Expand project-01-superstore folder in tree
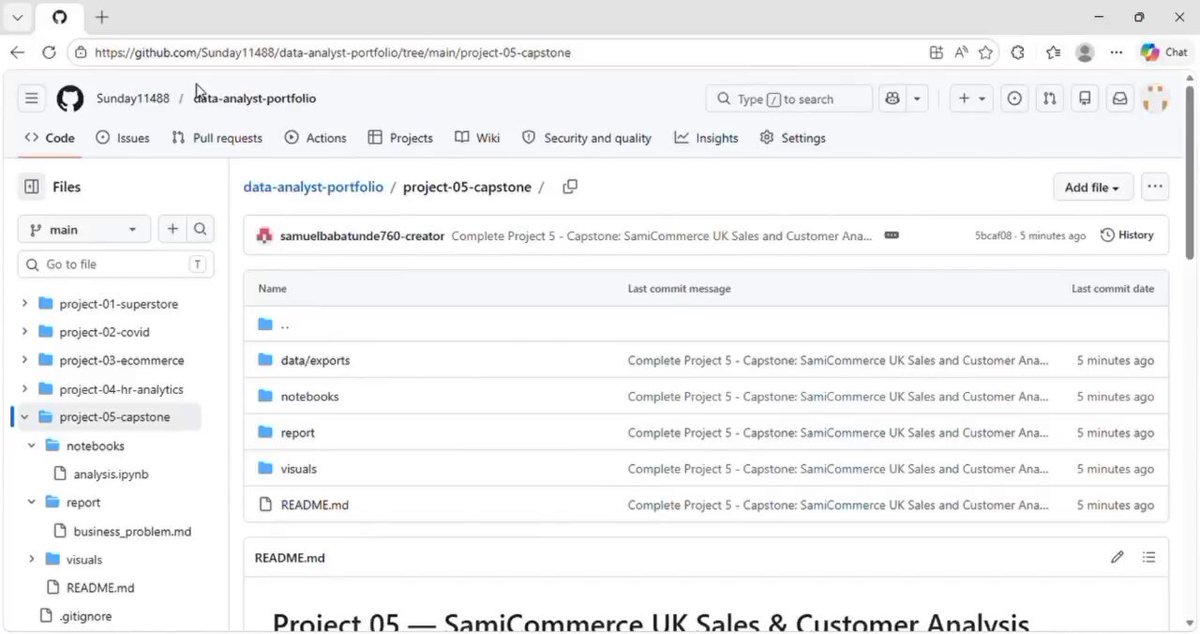1200x634 pixels. click(25, 303)
